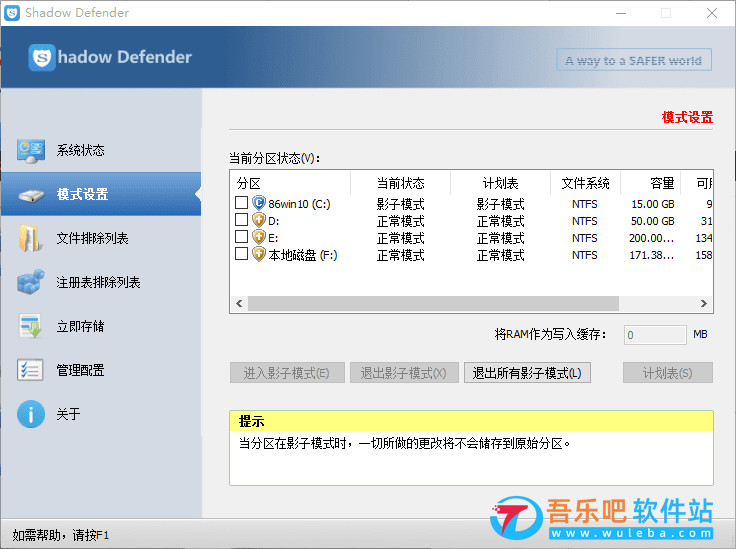736x549 pixels.
Task: Select the 本地磁盘 (F:) partition name
Action: click(x=303, y=255)
